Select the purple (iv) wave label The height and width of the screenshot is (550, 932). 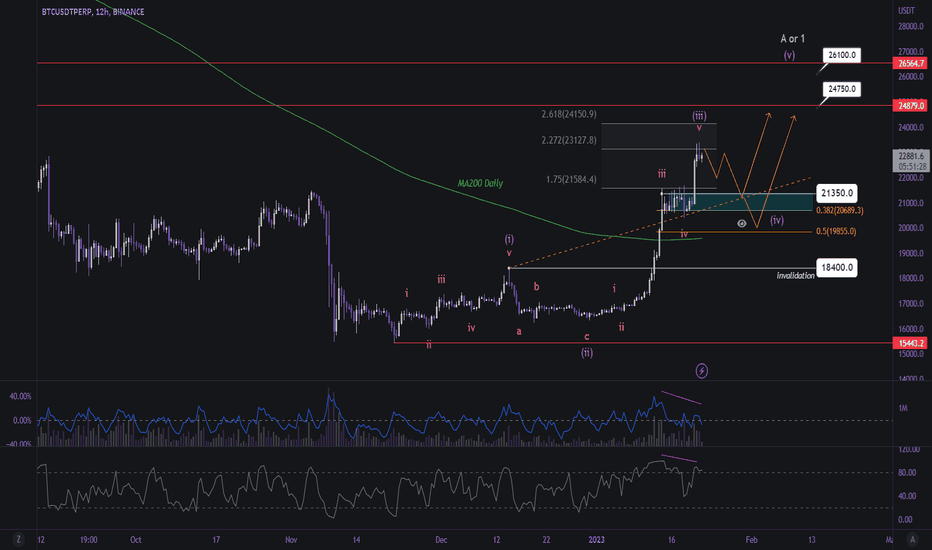(777, 220)
